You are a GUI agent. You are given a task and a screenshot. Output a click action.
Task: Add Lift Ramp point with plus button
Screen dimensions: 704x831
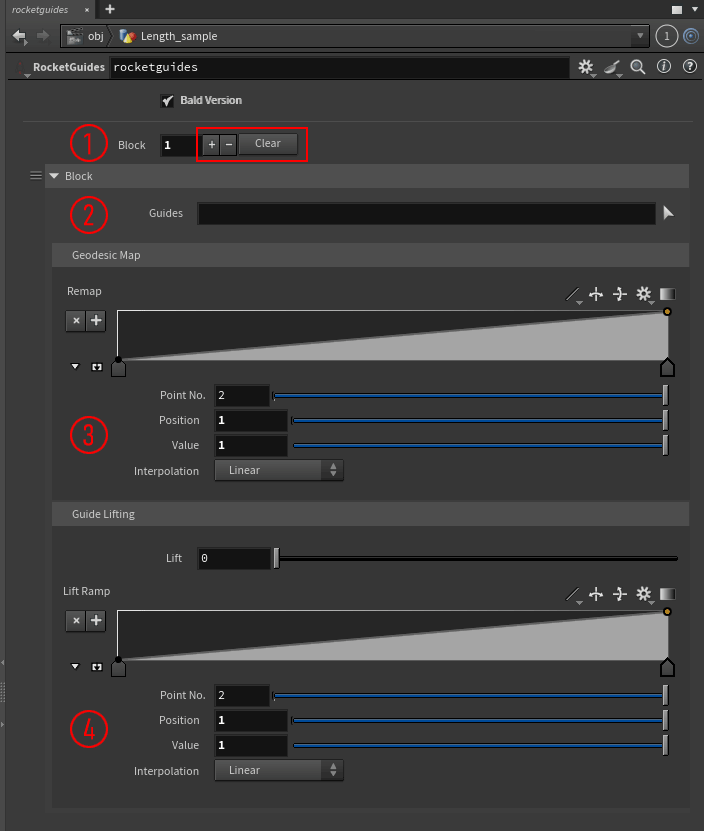(x=96, y=621)
